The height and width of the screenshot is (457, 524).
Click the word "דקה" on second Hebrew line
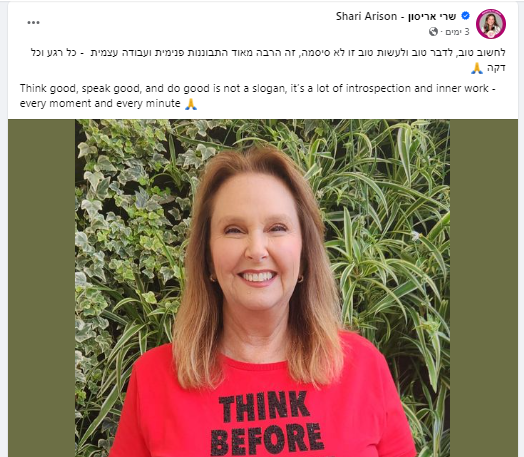coord(496,68)
